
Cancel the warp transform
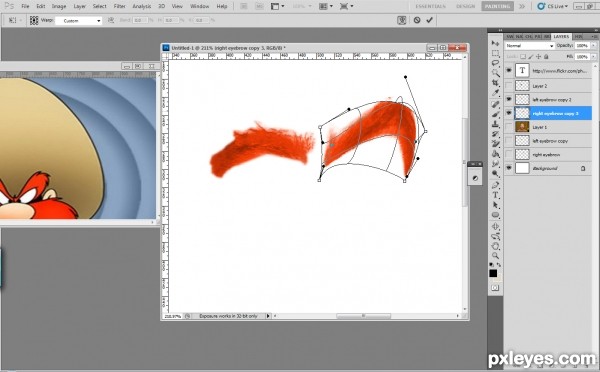tap(417, 20)
